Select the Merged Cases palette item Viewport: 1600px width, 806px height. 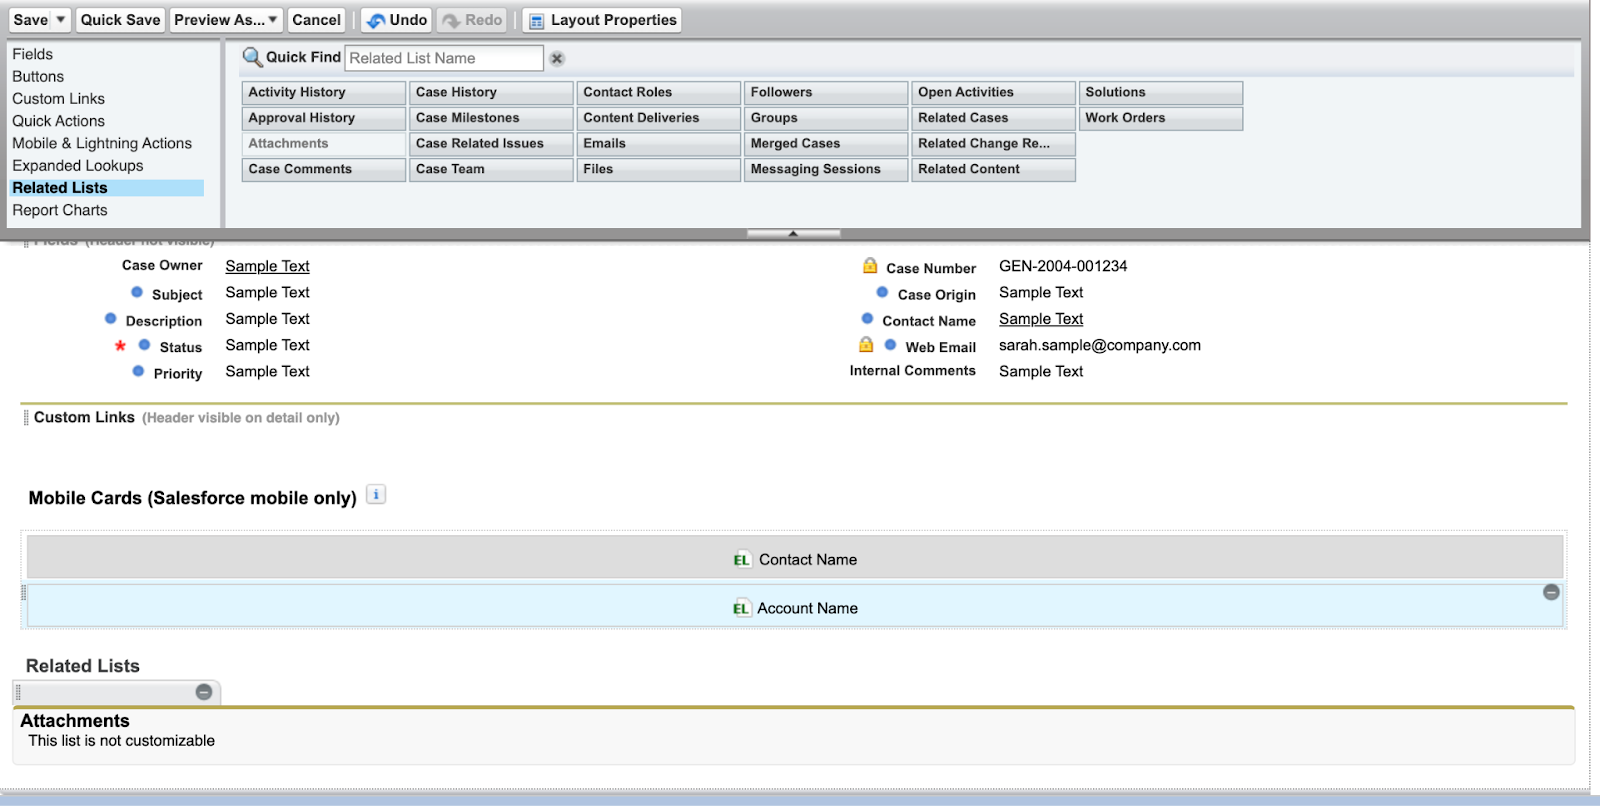(826, 144)
